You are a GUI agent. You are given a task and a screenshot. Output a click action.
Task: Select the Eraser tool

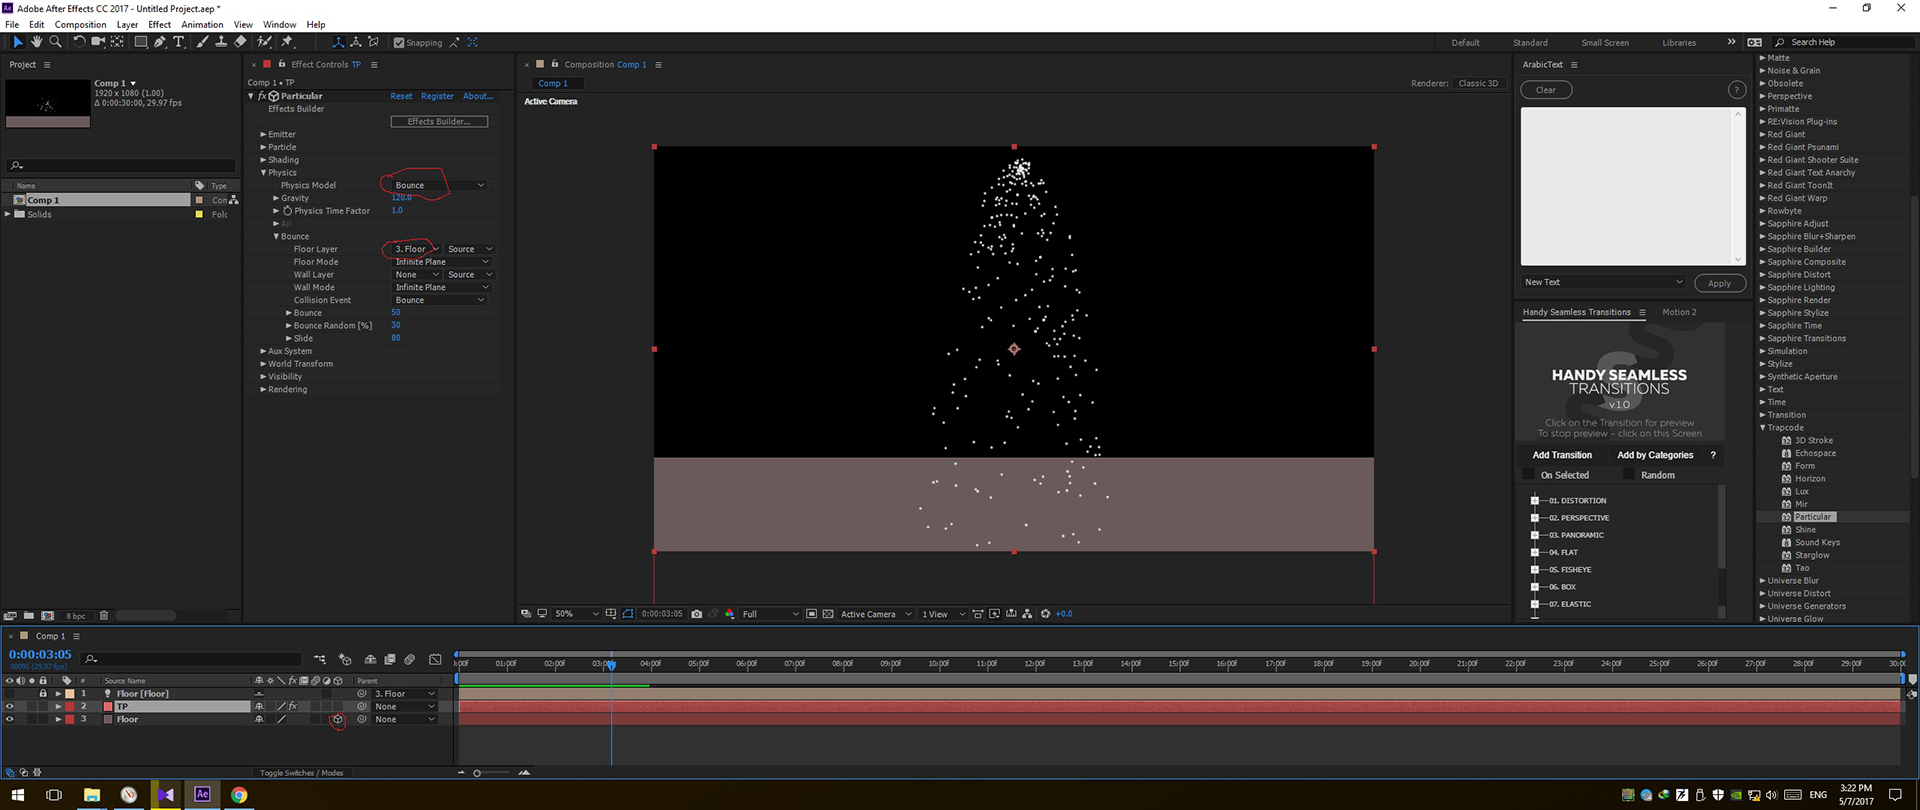[x=240, y=42]
